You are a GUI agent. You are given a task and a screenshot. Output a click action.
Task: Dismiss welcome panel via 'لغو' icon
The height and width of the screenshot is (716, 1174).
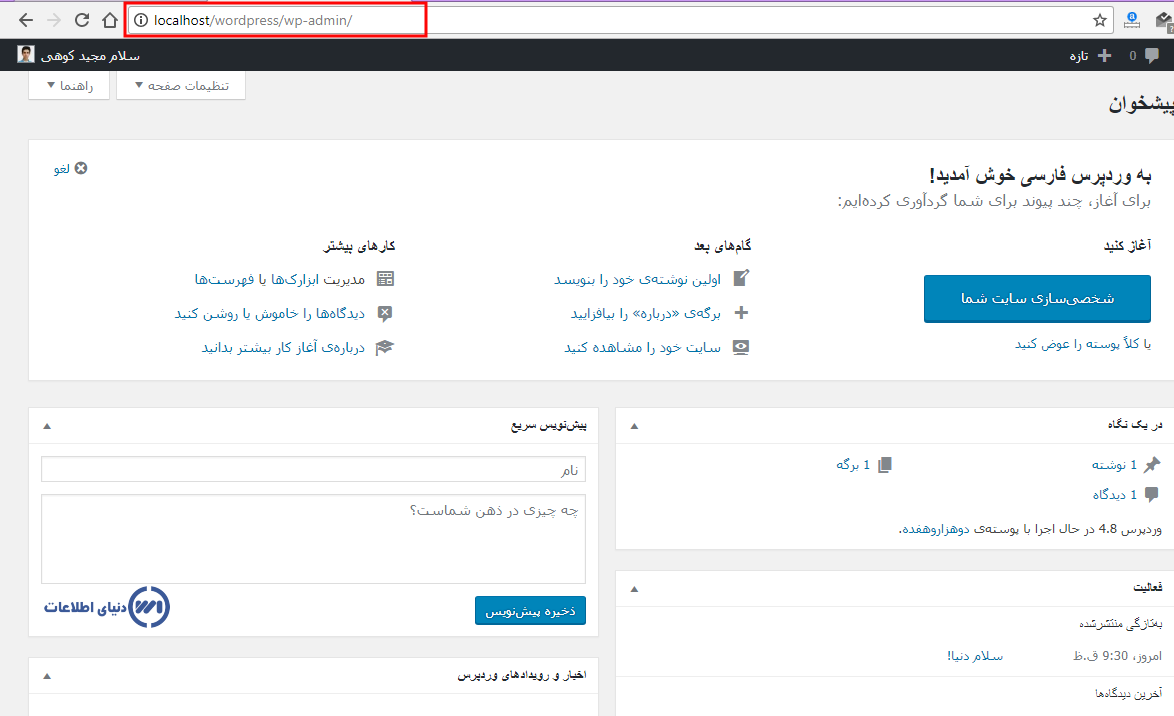coord(81,168)
